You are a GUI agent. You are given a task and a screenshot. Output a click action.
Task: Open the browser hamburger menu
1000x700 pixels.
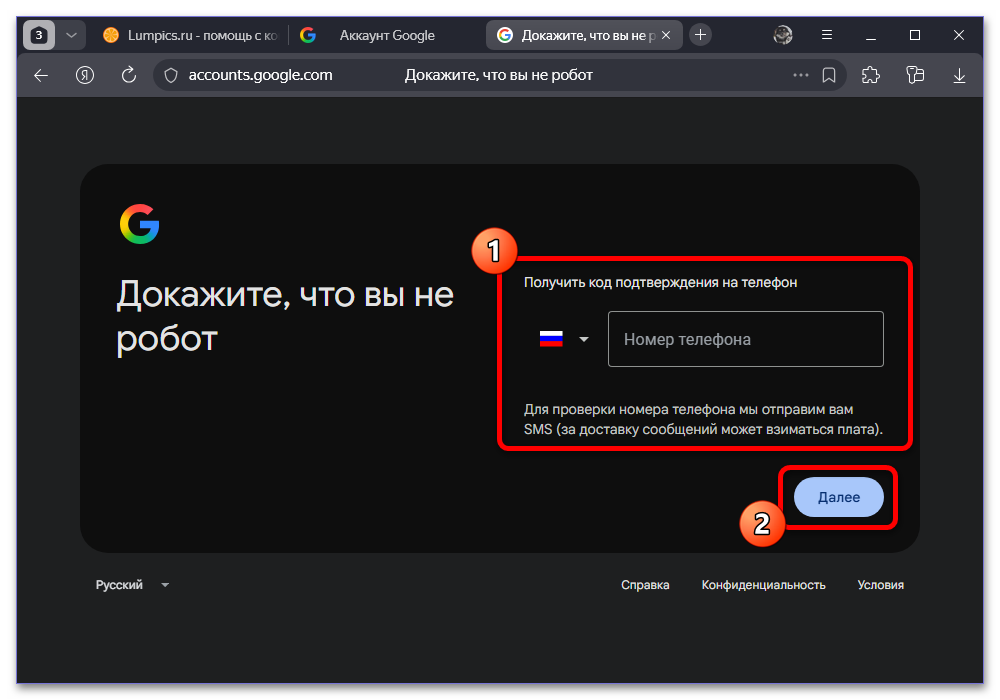[x=827, y=35]
